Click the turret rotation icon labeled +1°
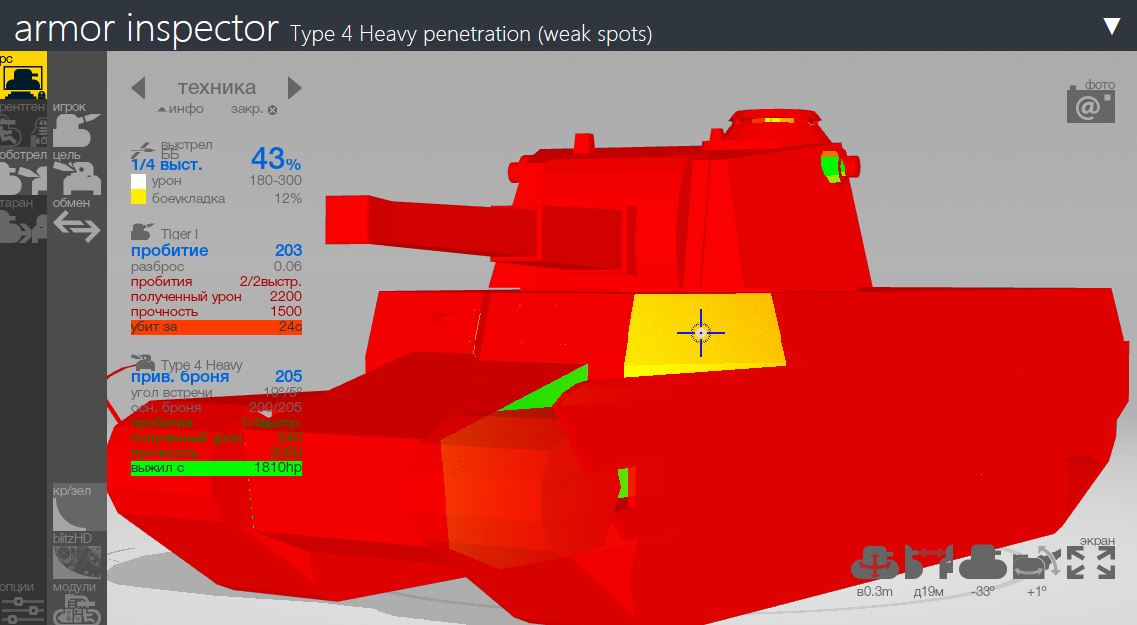 [x=1036, y=565]
